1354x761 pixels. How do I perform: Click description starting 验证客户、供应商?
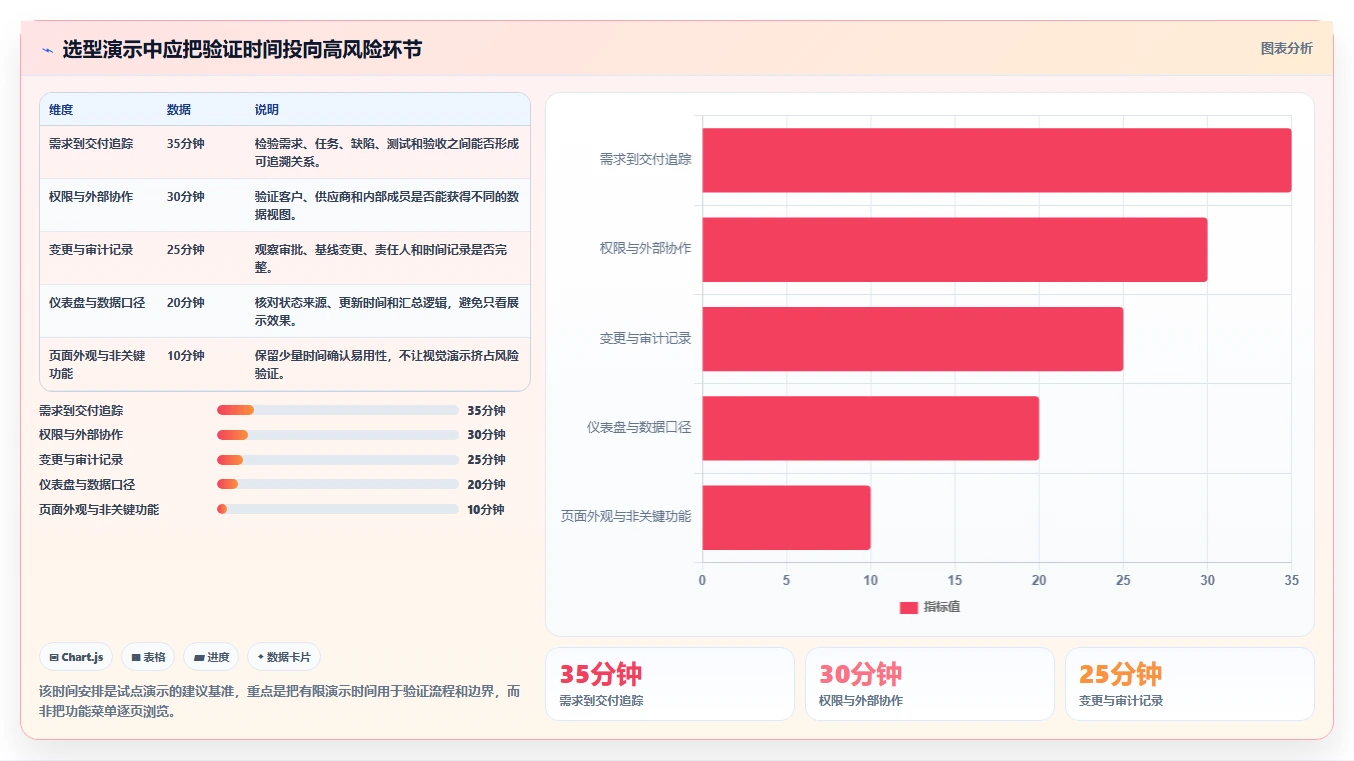(x=387, y=205)
